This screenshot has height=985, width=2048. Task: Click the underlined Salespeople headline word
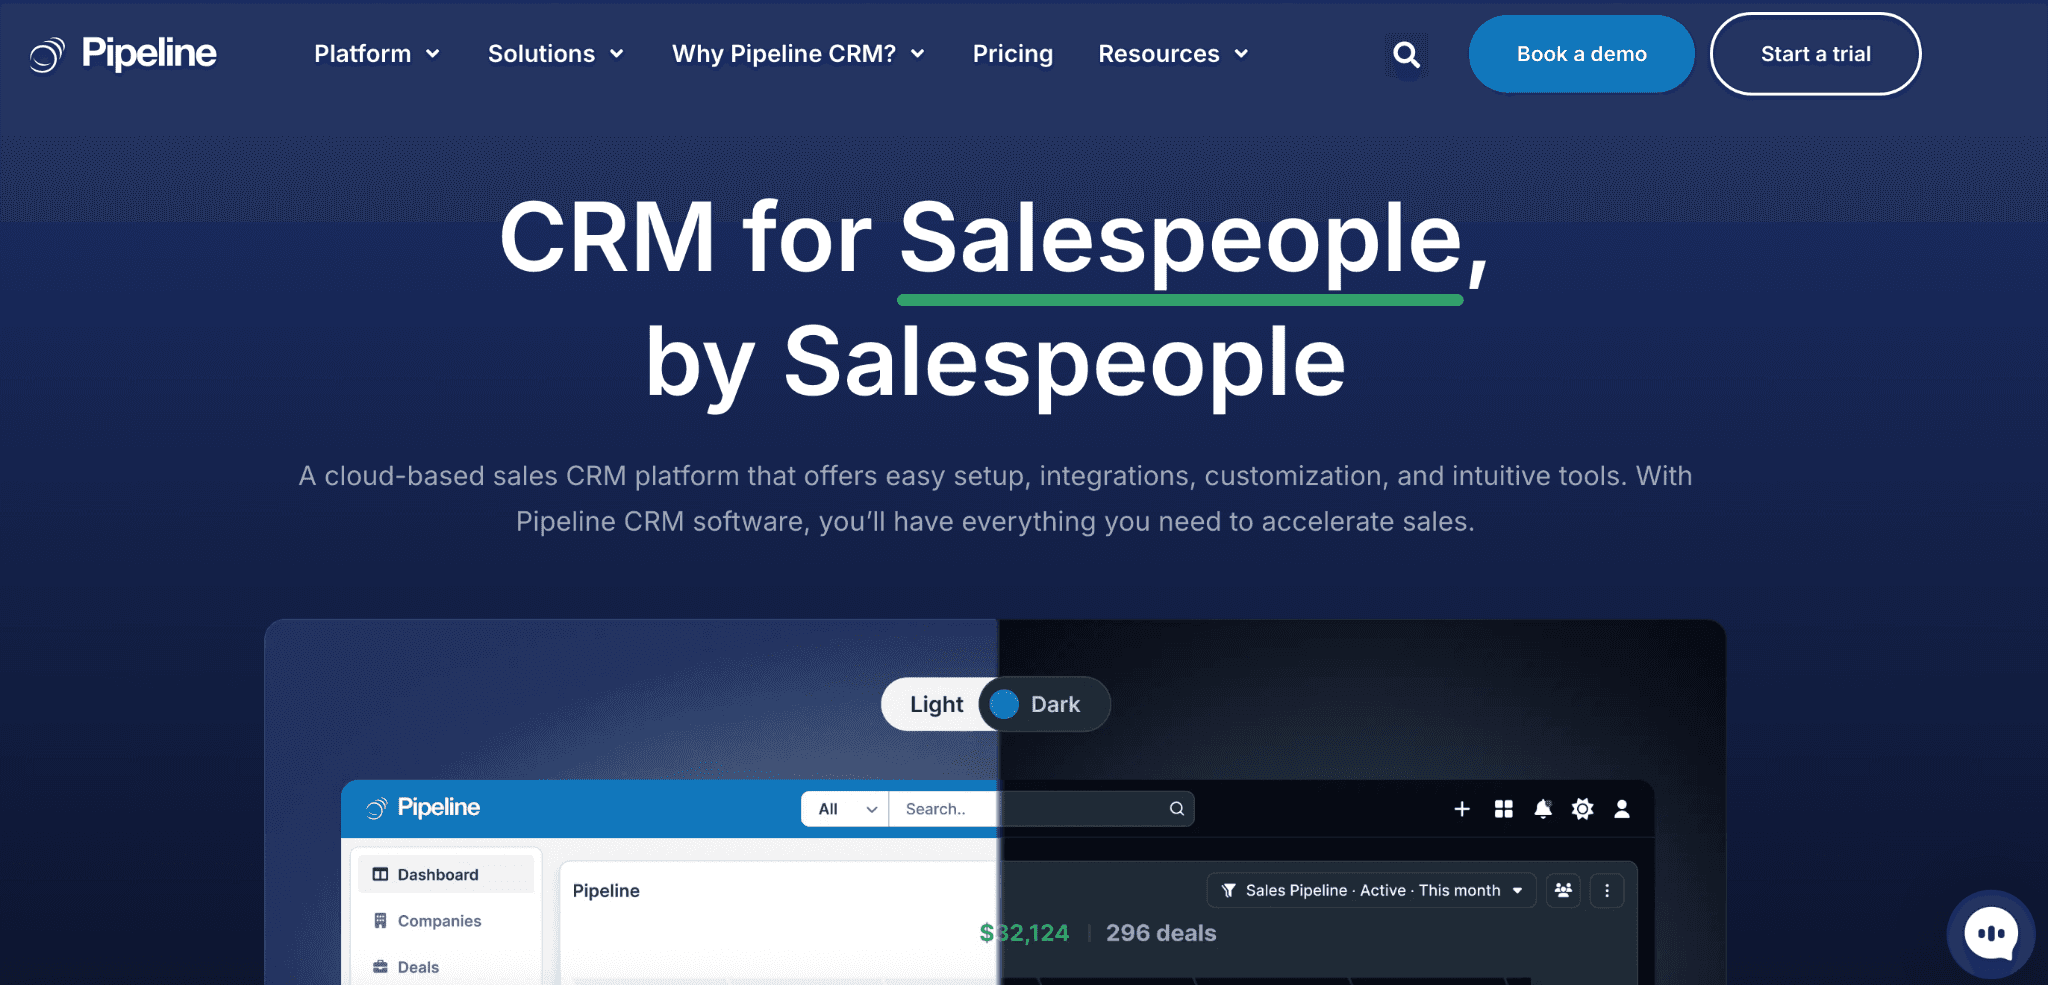(x=1180, y=240)
